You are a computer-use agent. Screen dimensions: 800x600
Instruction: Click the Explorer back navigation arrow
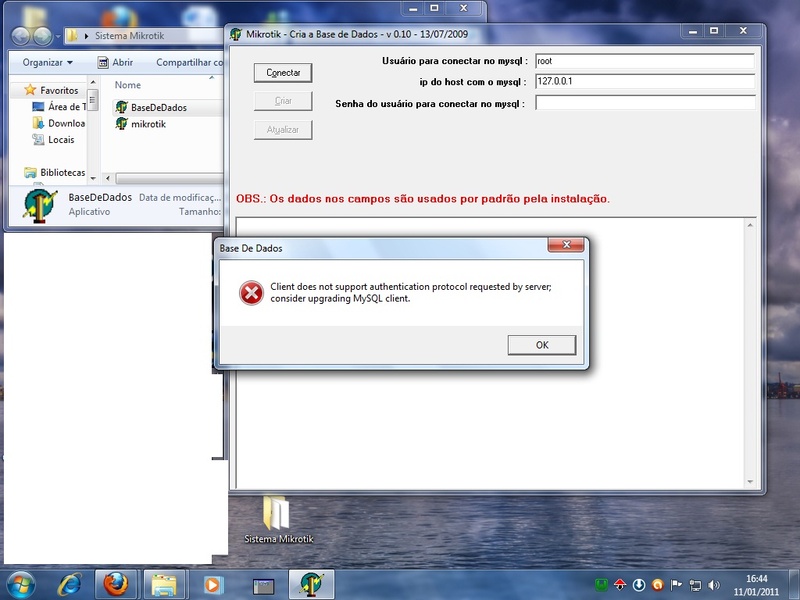click(20, 36)
